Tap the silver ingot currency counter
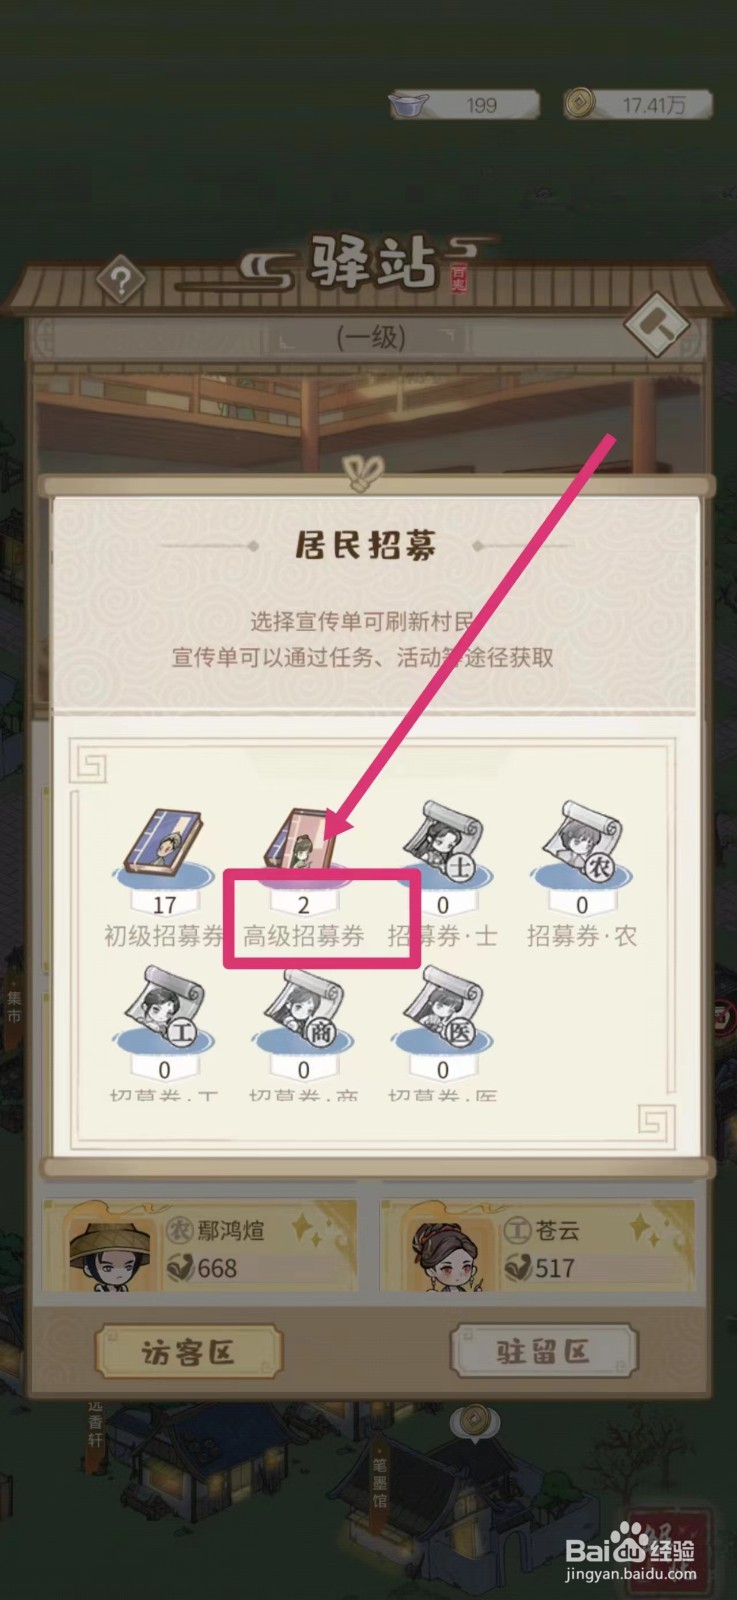Screen dimensions: 737x1600 click(x=465, y=105)
